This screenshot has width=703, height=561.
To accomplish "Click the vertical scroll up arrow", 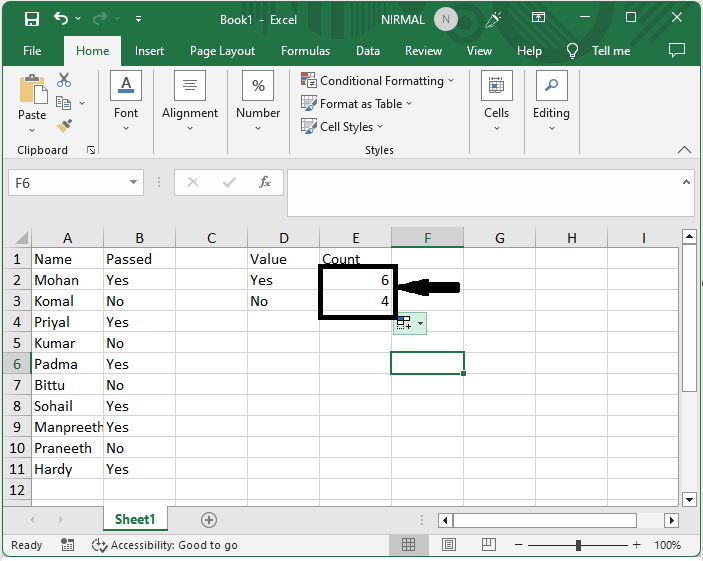I will click(x=689, y=236).
